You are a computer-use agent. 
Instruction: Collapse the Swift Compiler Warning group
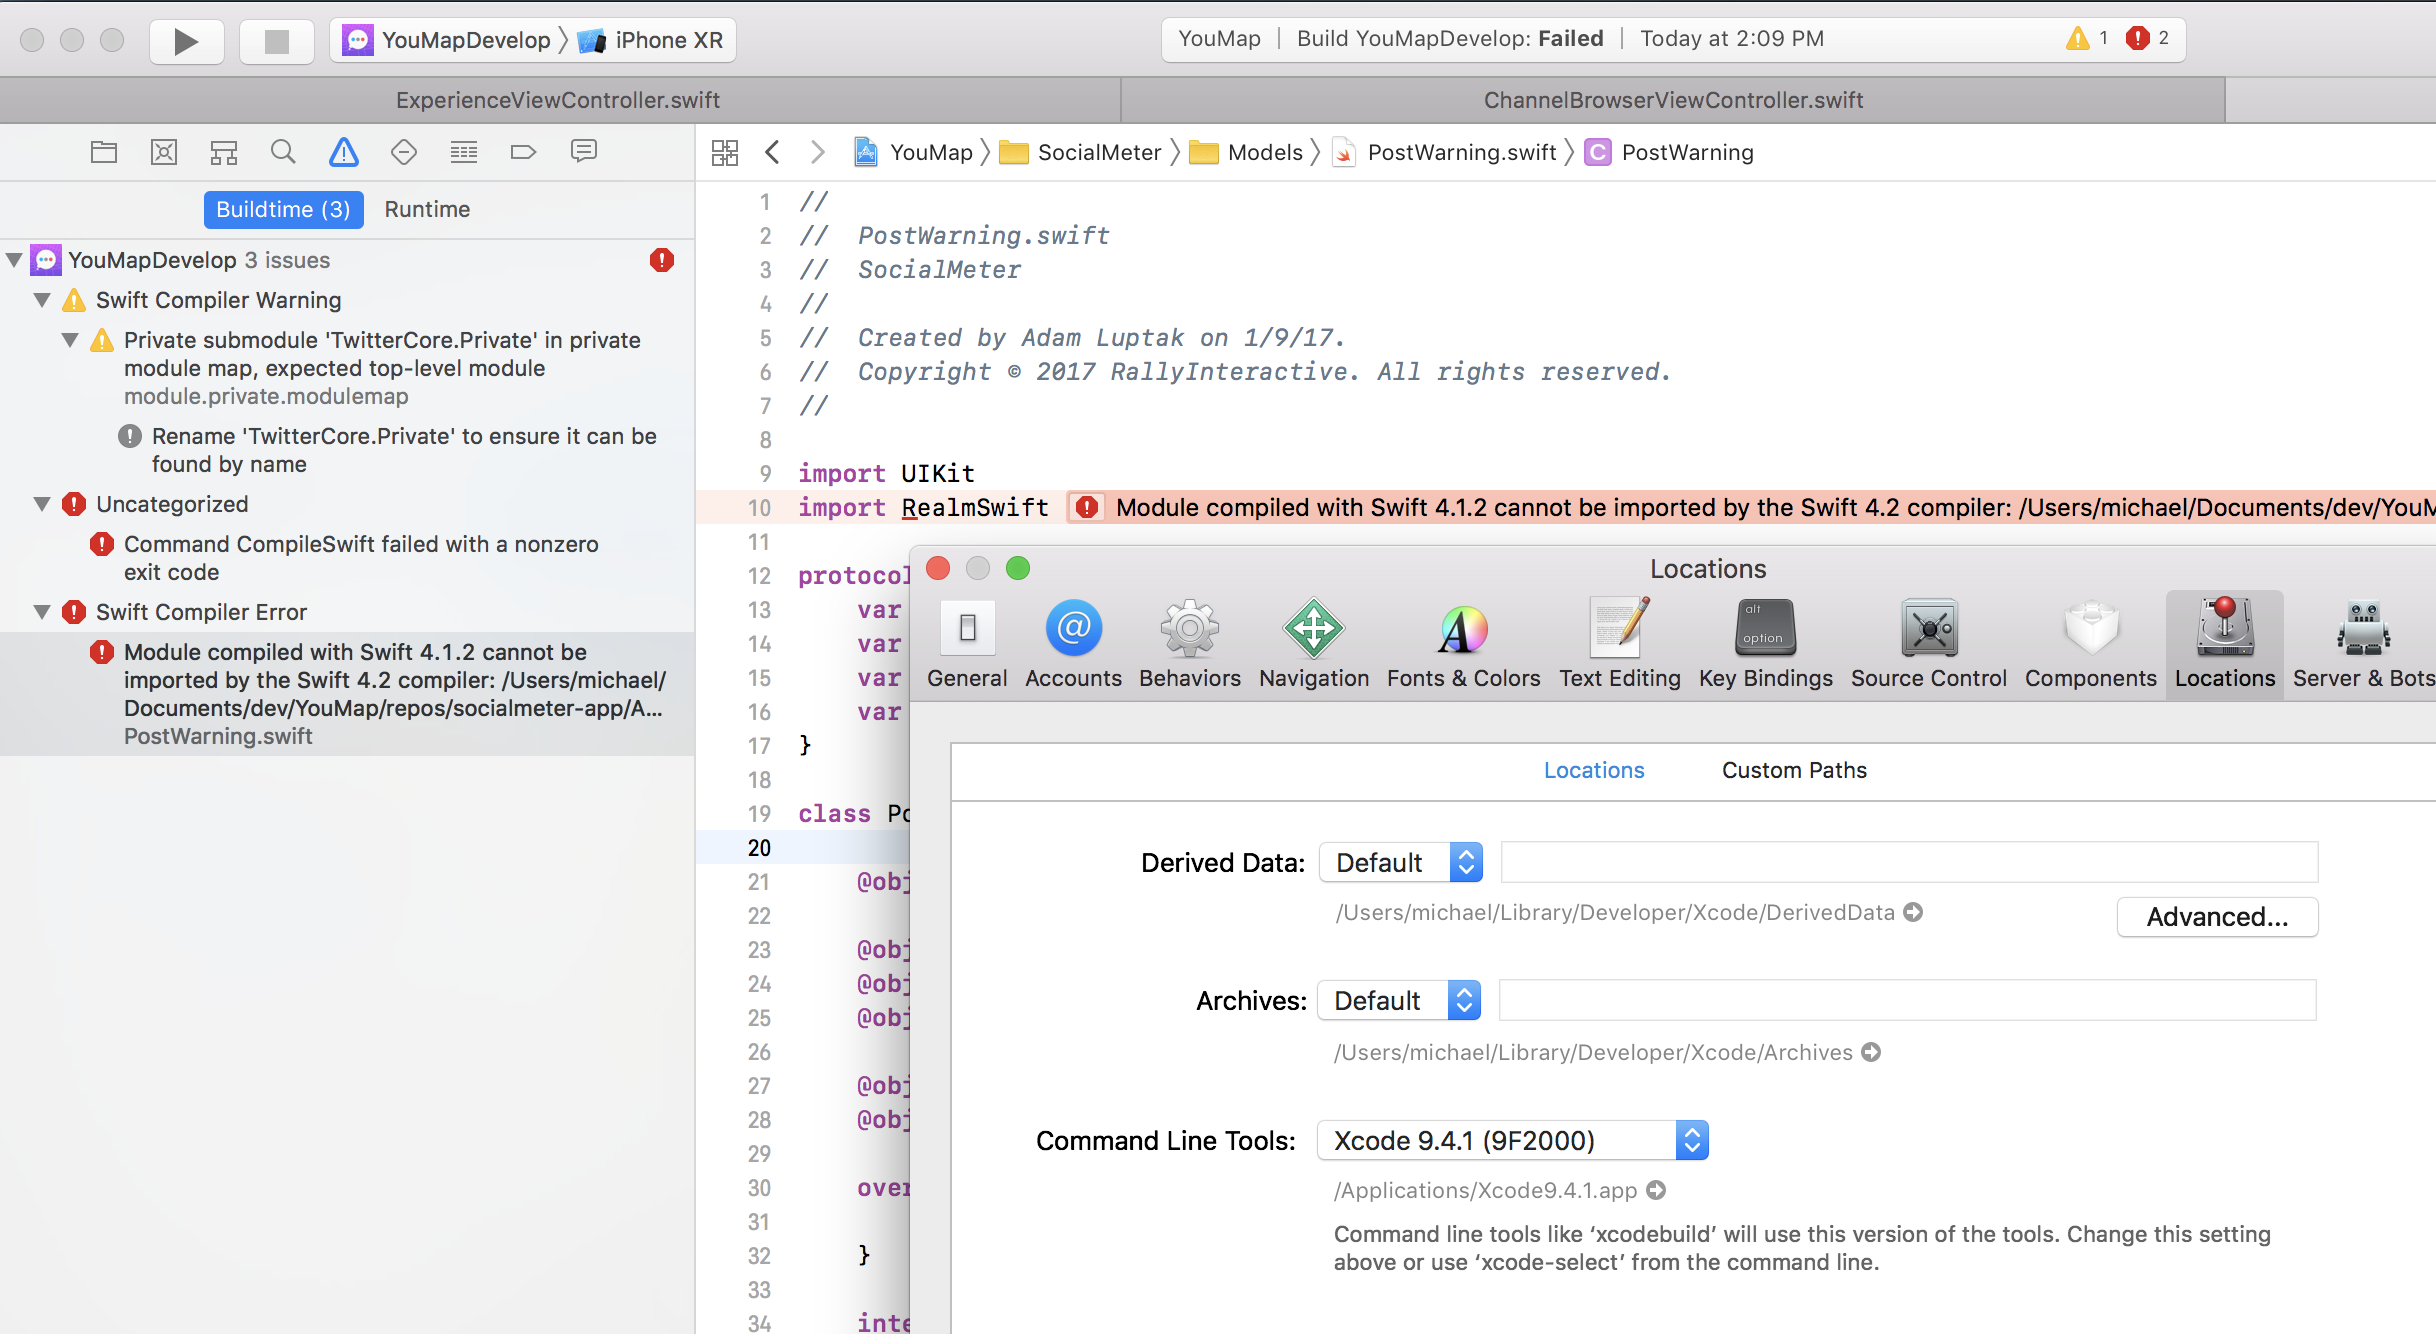click(42, 300)
